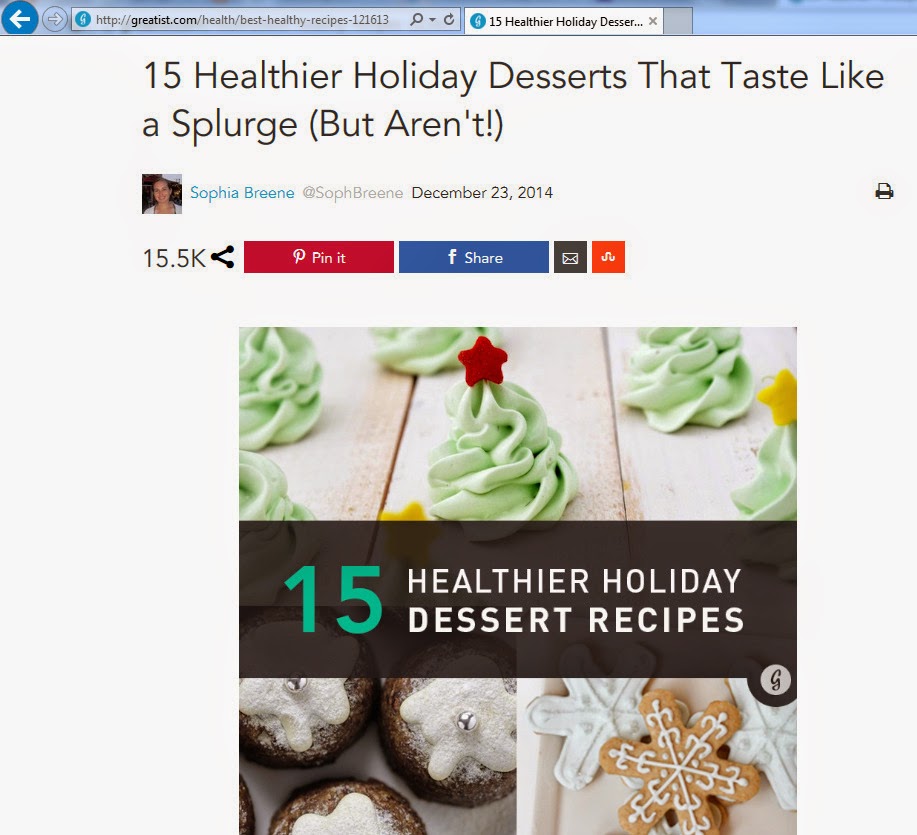Select the greatist.com URL address field
917x835 pixels.
pos(242,20)
